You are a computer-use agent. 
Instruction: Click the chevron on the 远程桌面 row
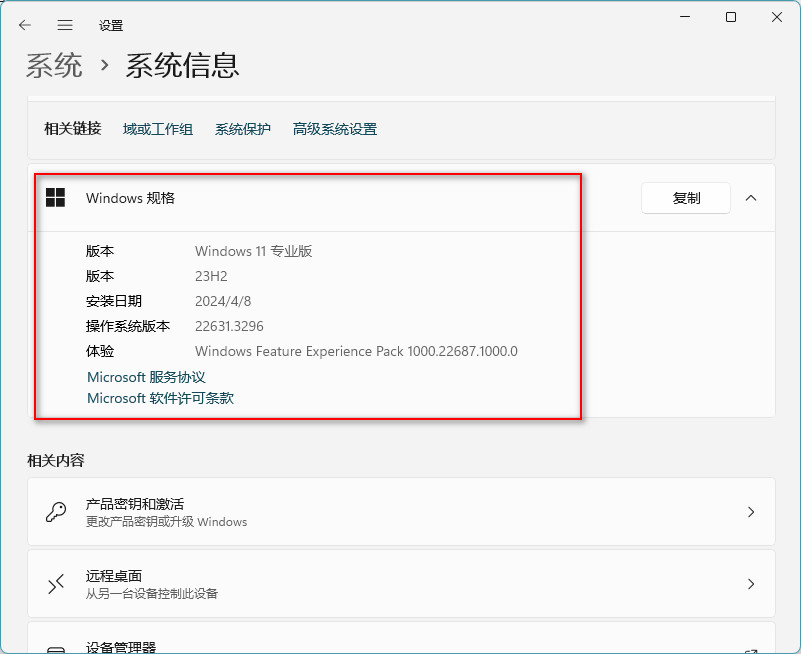[751, 584]
